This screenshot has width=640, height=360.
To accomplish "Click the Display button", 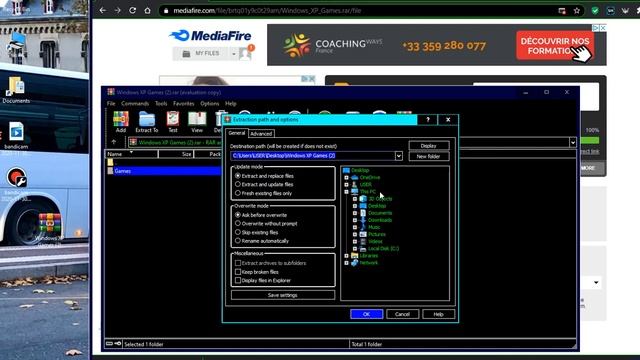I will 429,146.
